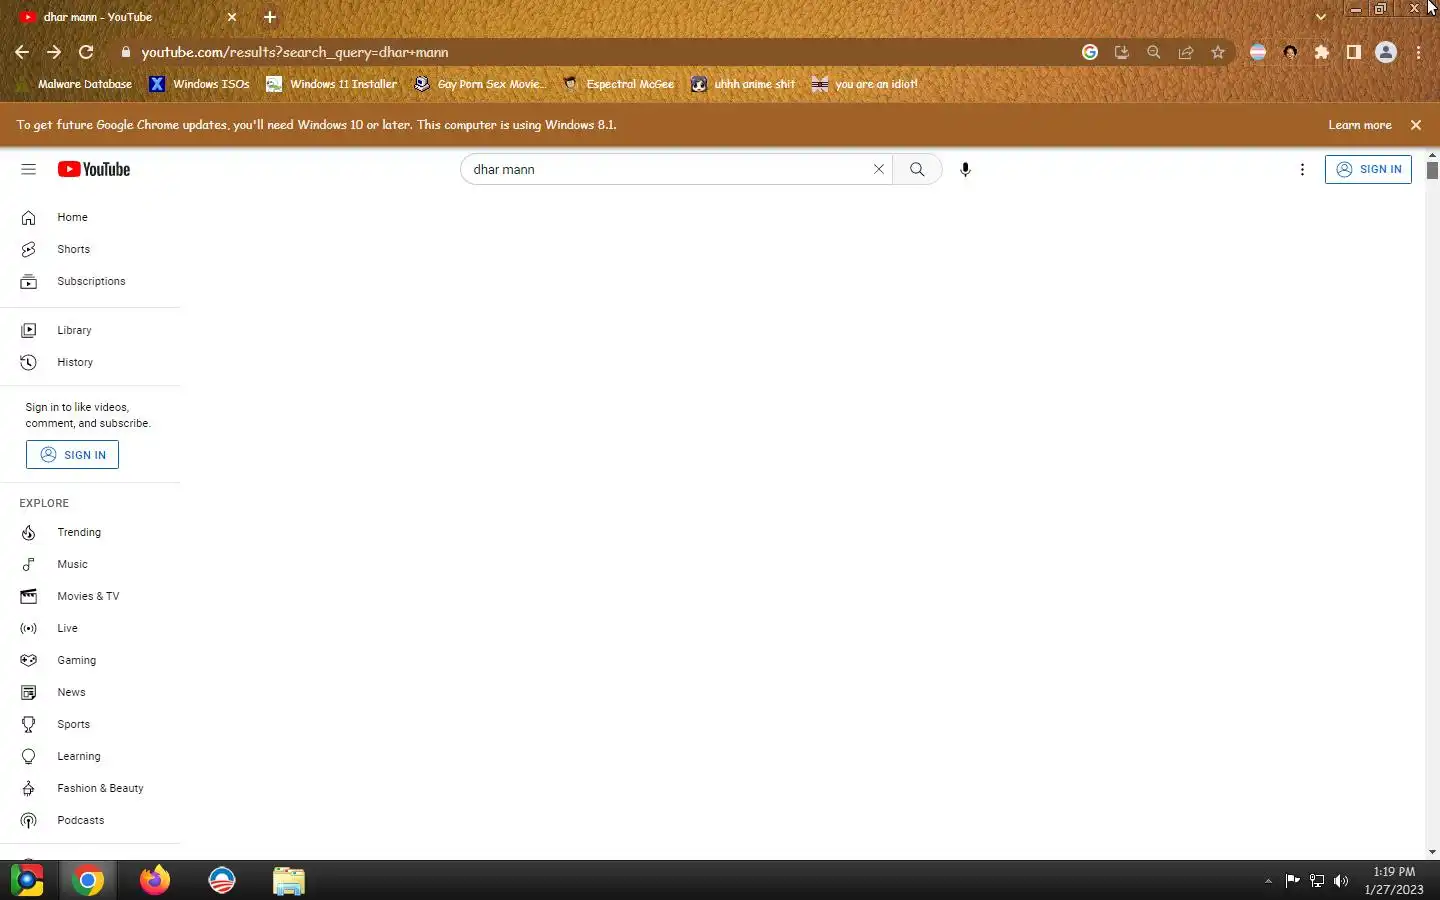Click the browser back arrow
Viewport: 1440px width, 900px height.
tap(22, 52)
